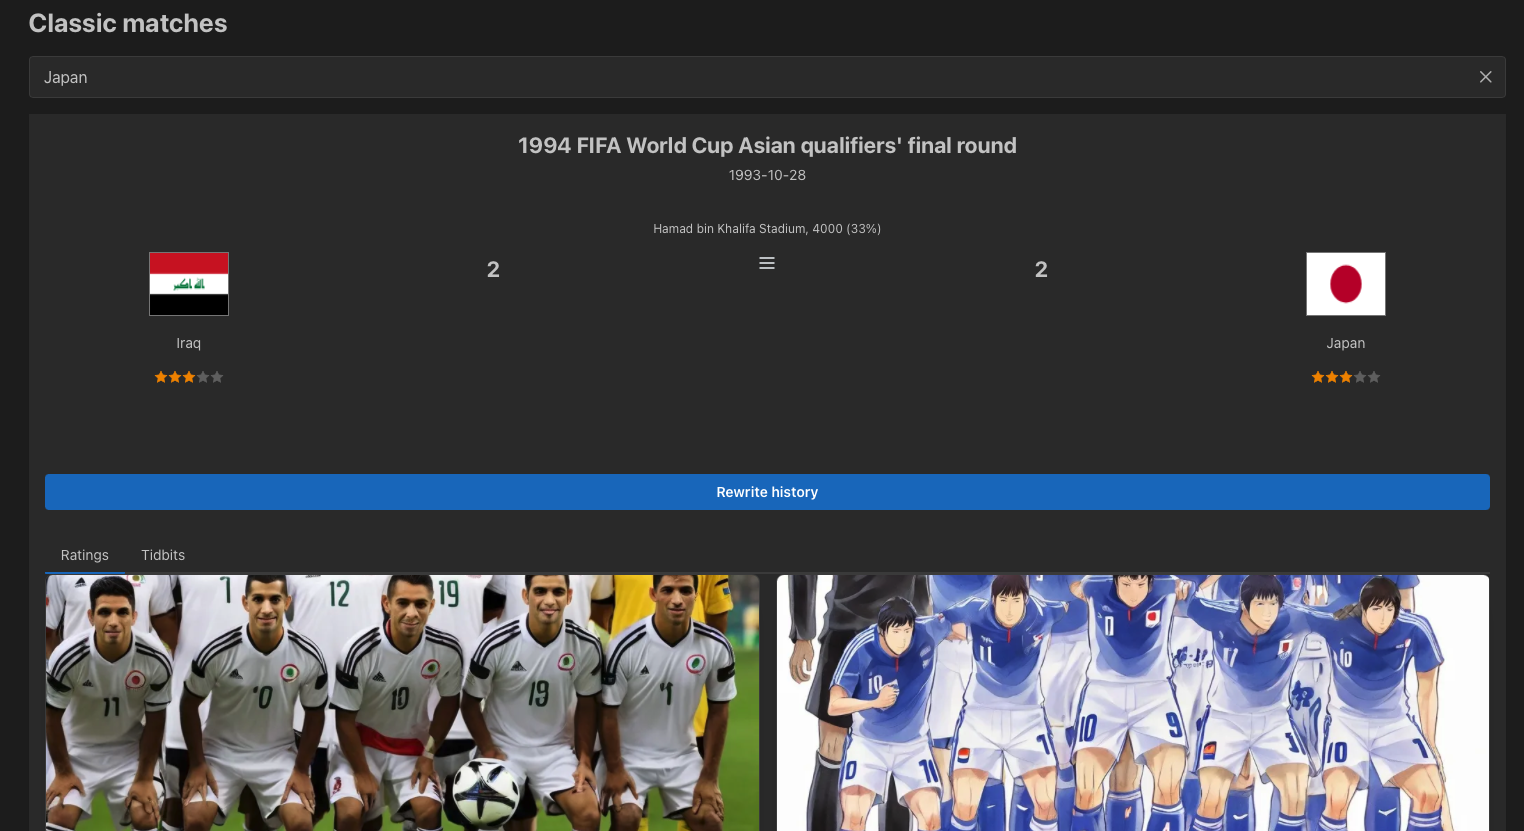
Task: Click the Iraq flag
Action: point(189,284)
